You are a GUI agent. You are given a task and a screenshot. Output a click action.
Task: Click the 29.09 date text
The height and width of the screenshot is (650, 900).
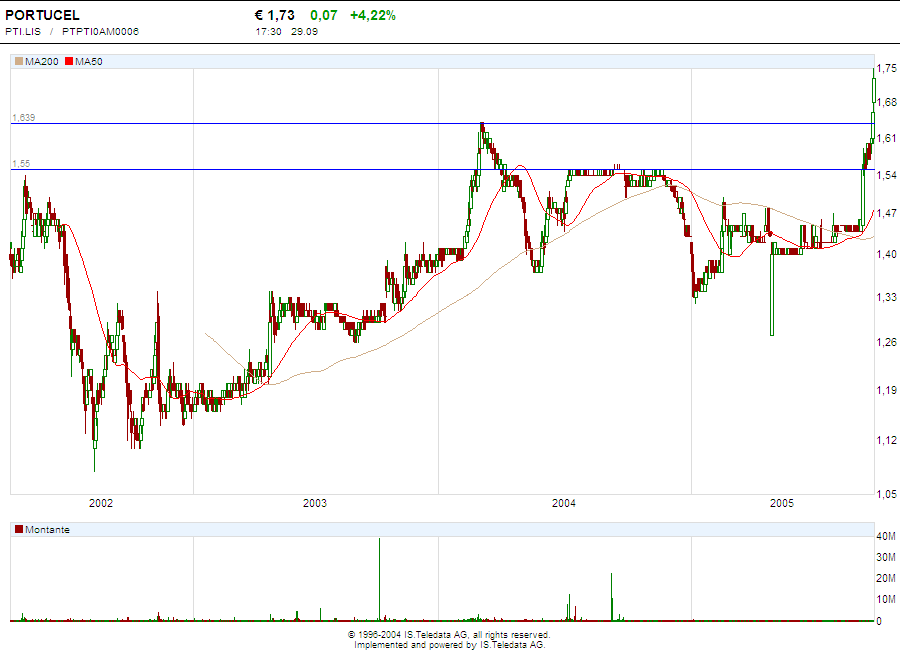(304, 32)
